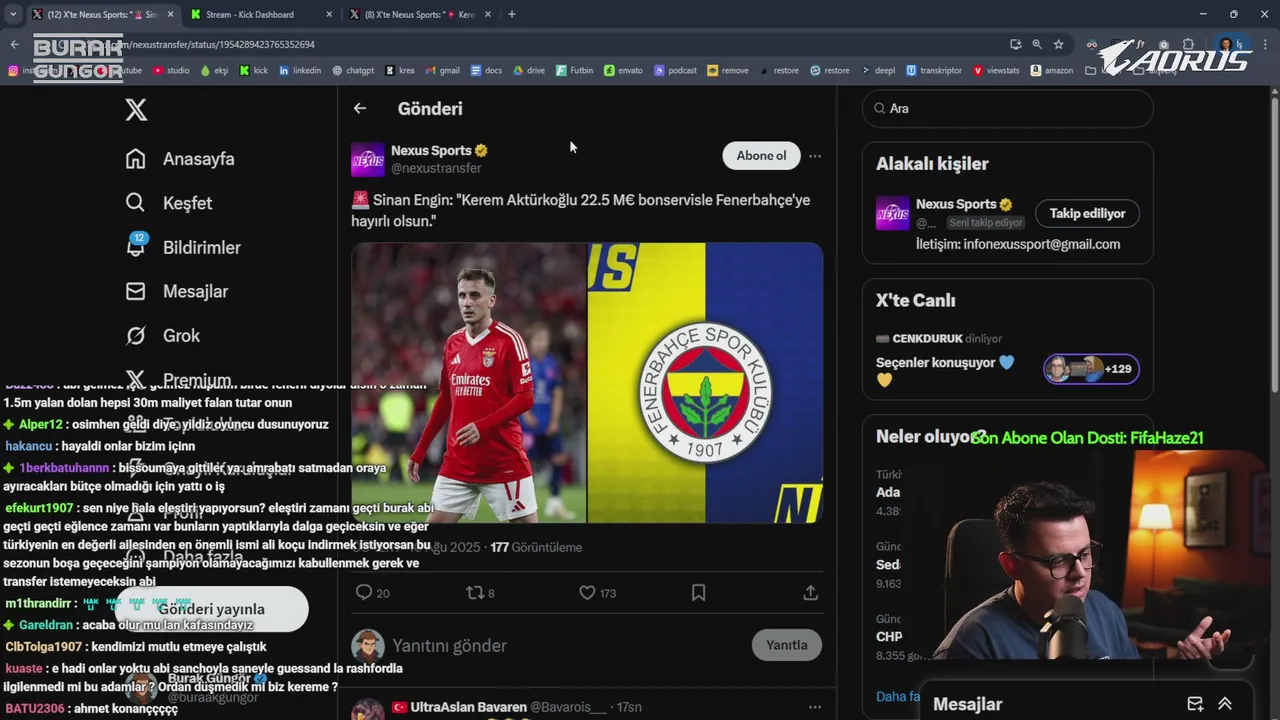Open the Futbin bookmark
Image resolution: width=1280 pixels, height=720 pixels.
coord(574,71)
